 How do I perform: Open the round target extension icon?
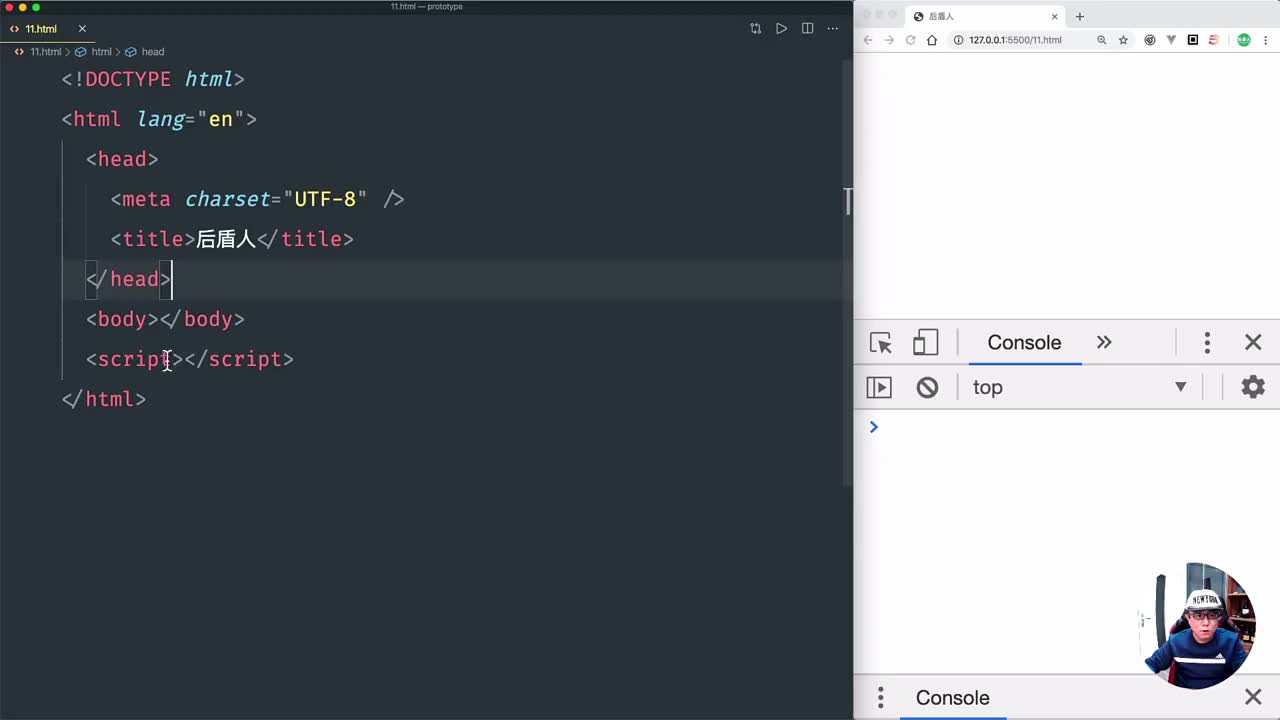click(1149, 40)
